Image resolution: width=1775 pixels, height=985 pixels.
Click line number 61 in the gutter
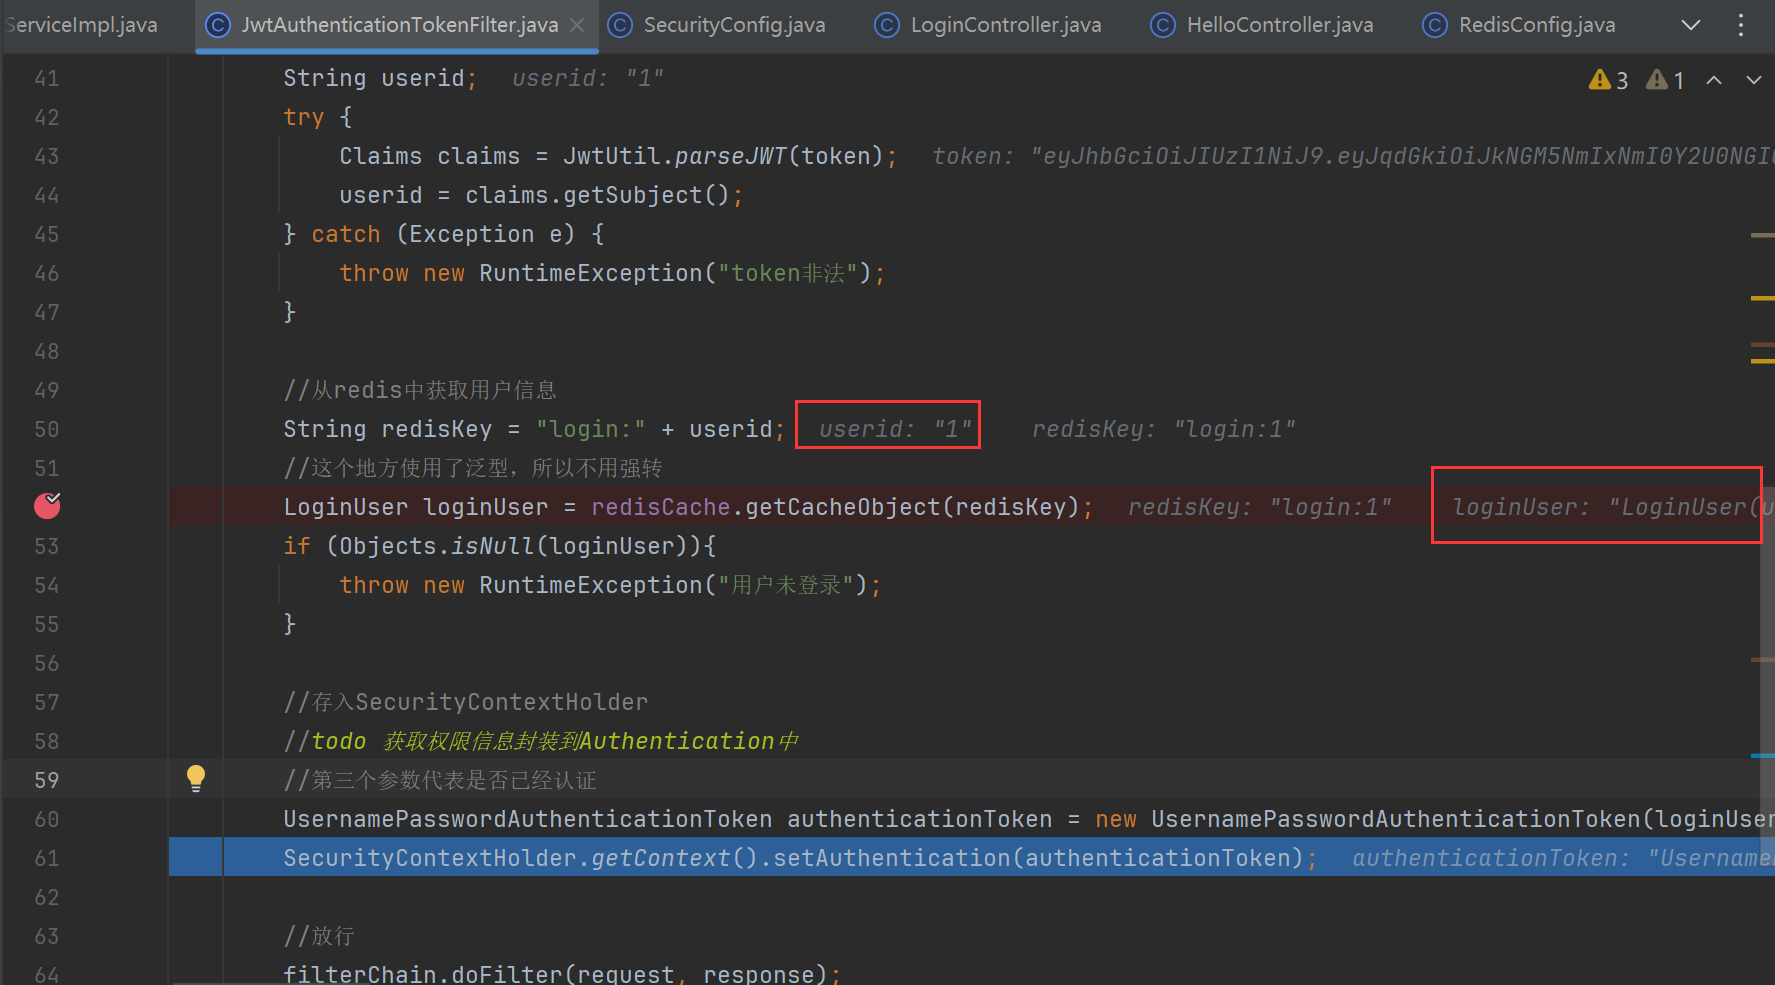point(47,858)
